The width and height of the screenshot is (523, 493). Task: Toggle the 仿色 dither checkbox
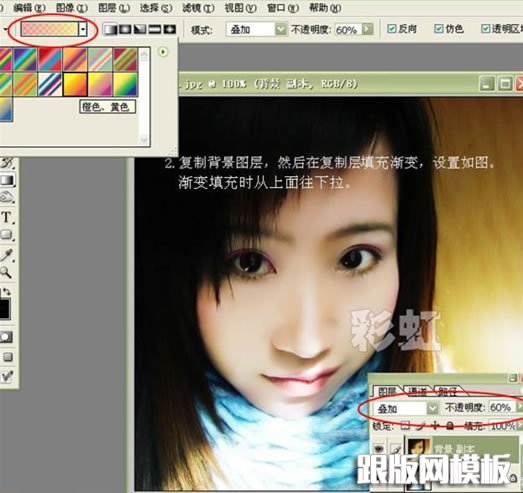click(x=439, y=29)
